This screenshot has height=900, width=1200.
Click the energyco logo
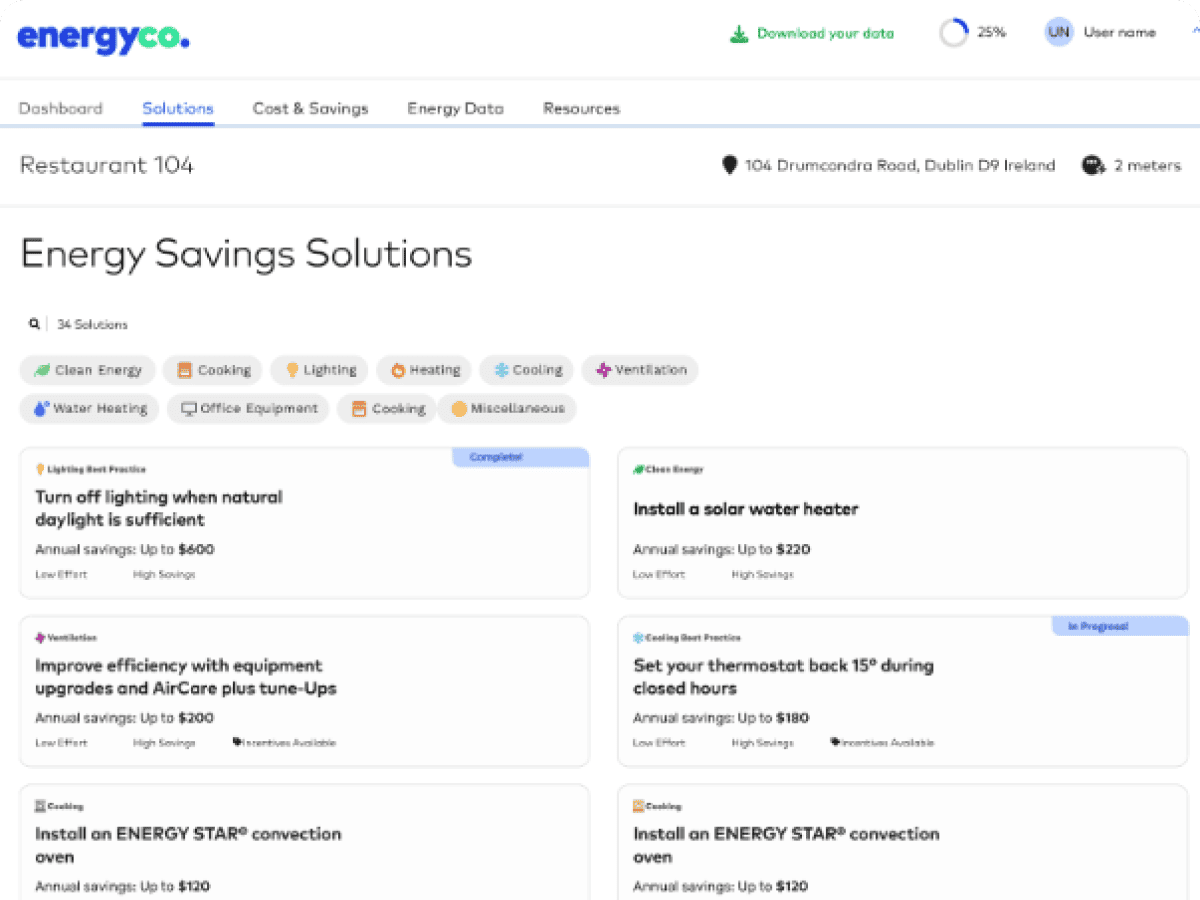click(x=103, y=37)
